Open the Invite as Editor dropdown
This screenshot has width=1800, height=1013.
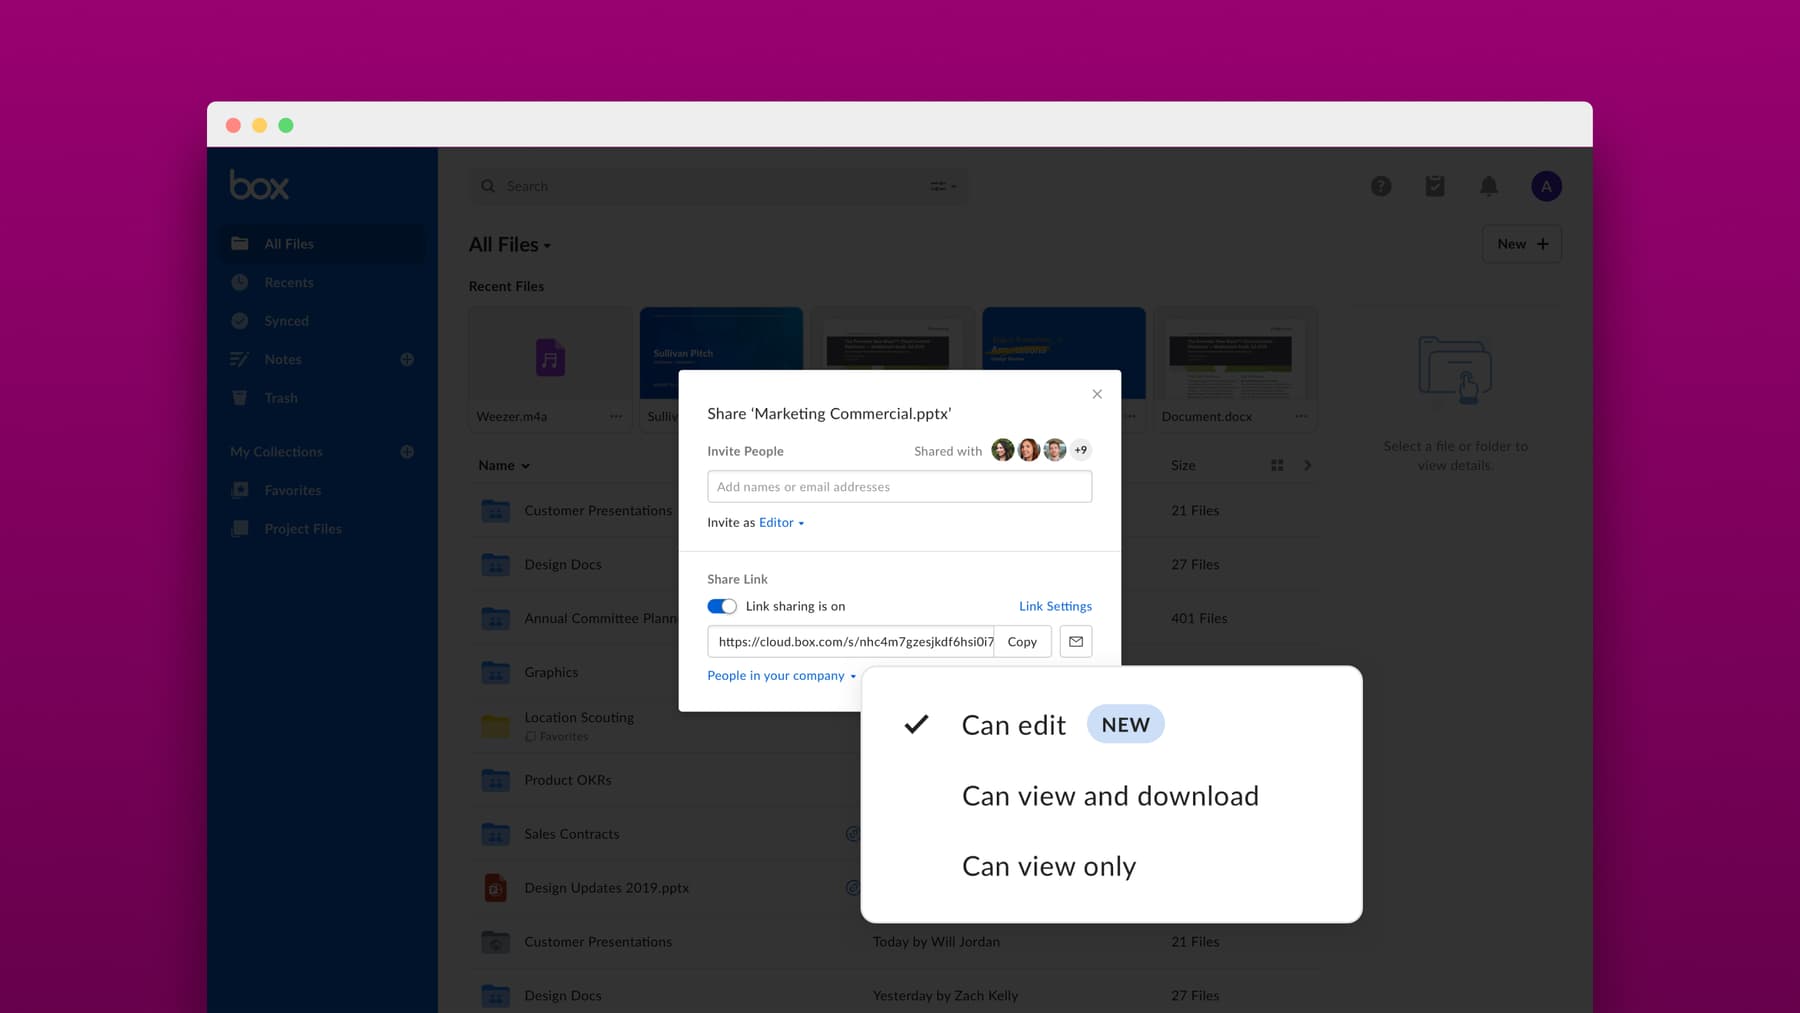[x=781, y=523]
